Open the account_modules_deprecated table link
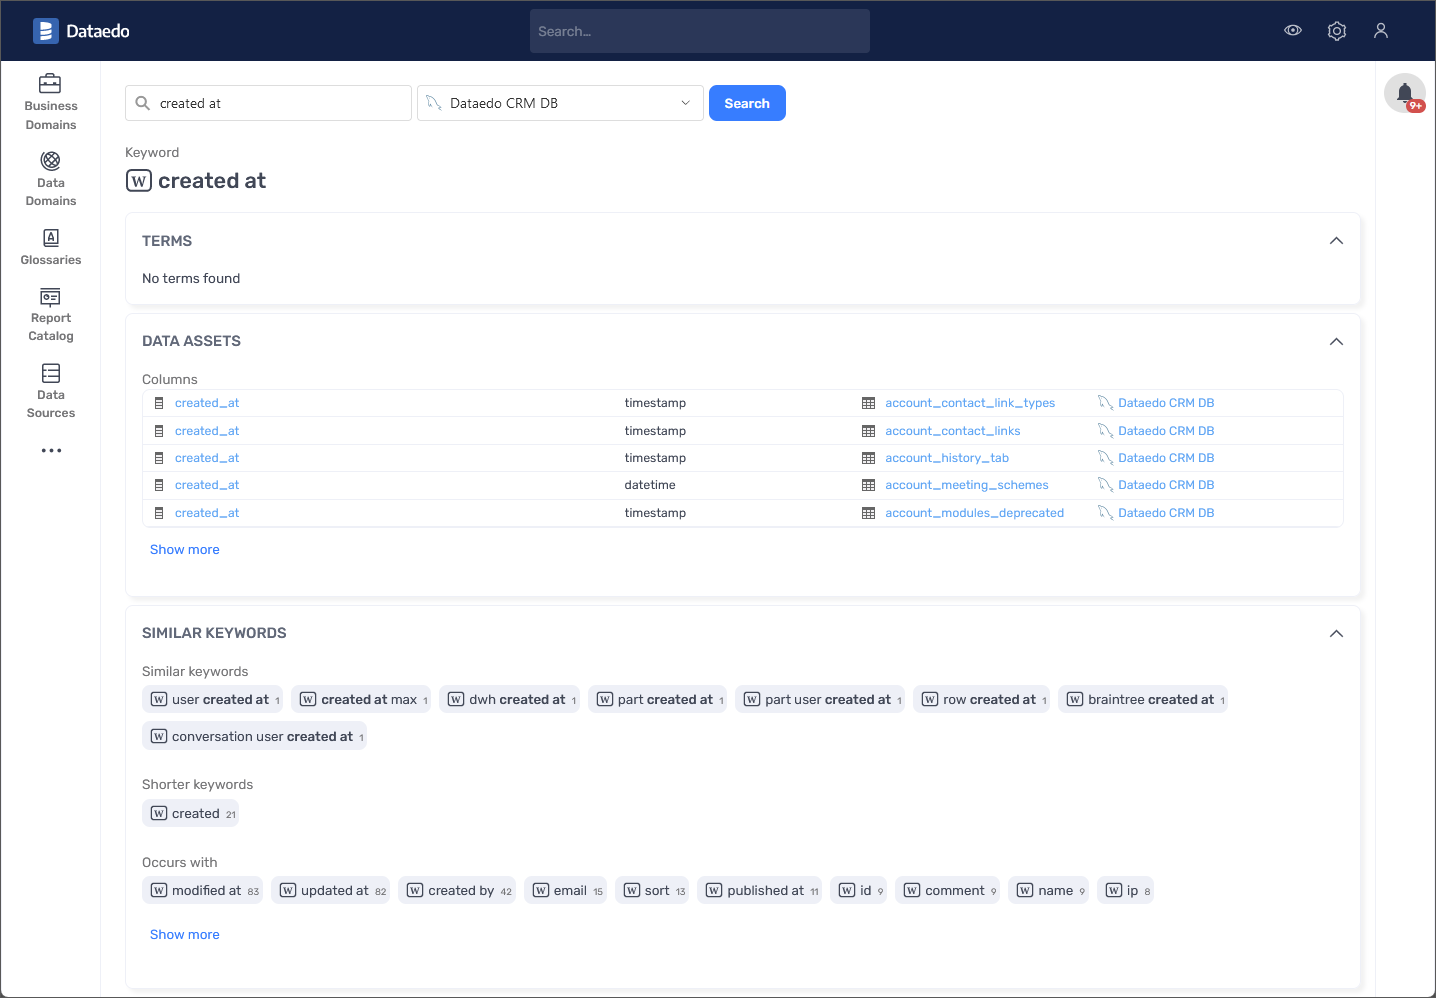The image size is (1436, 998). pos(975,513)
